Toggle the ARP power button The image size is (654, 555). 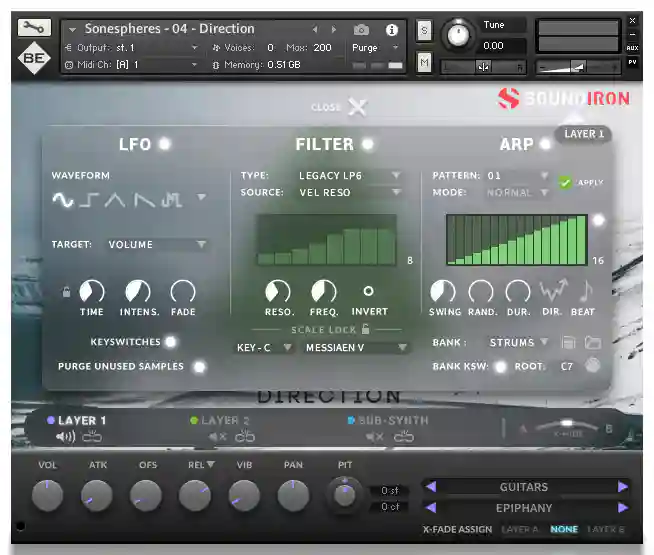tap(545, 144)
